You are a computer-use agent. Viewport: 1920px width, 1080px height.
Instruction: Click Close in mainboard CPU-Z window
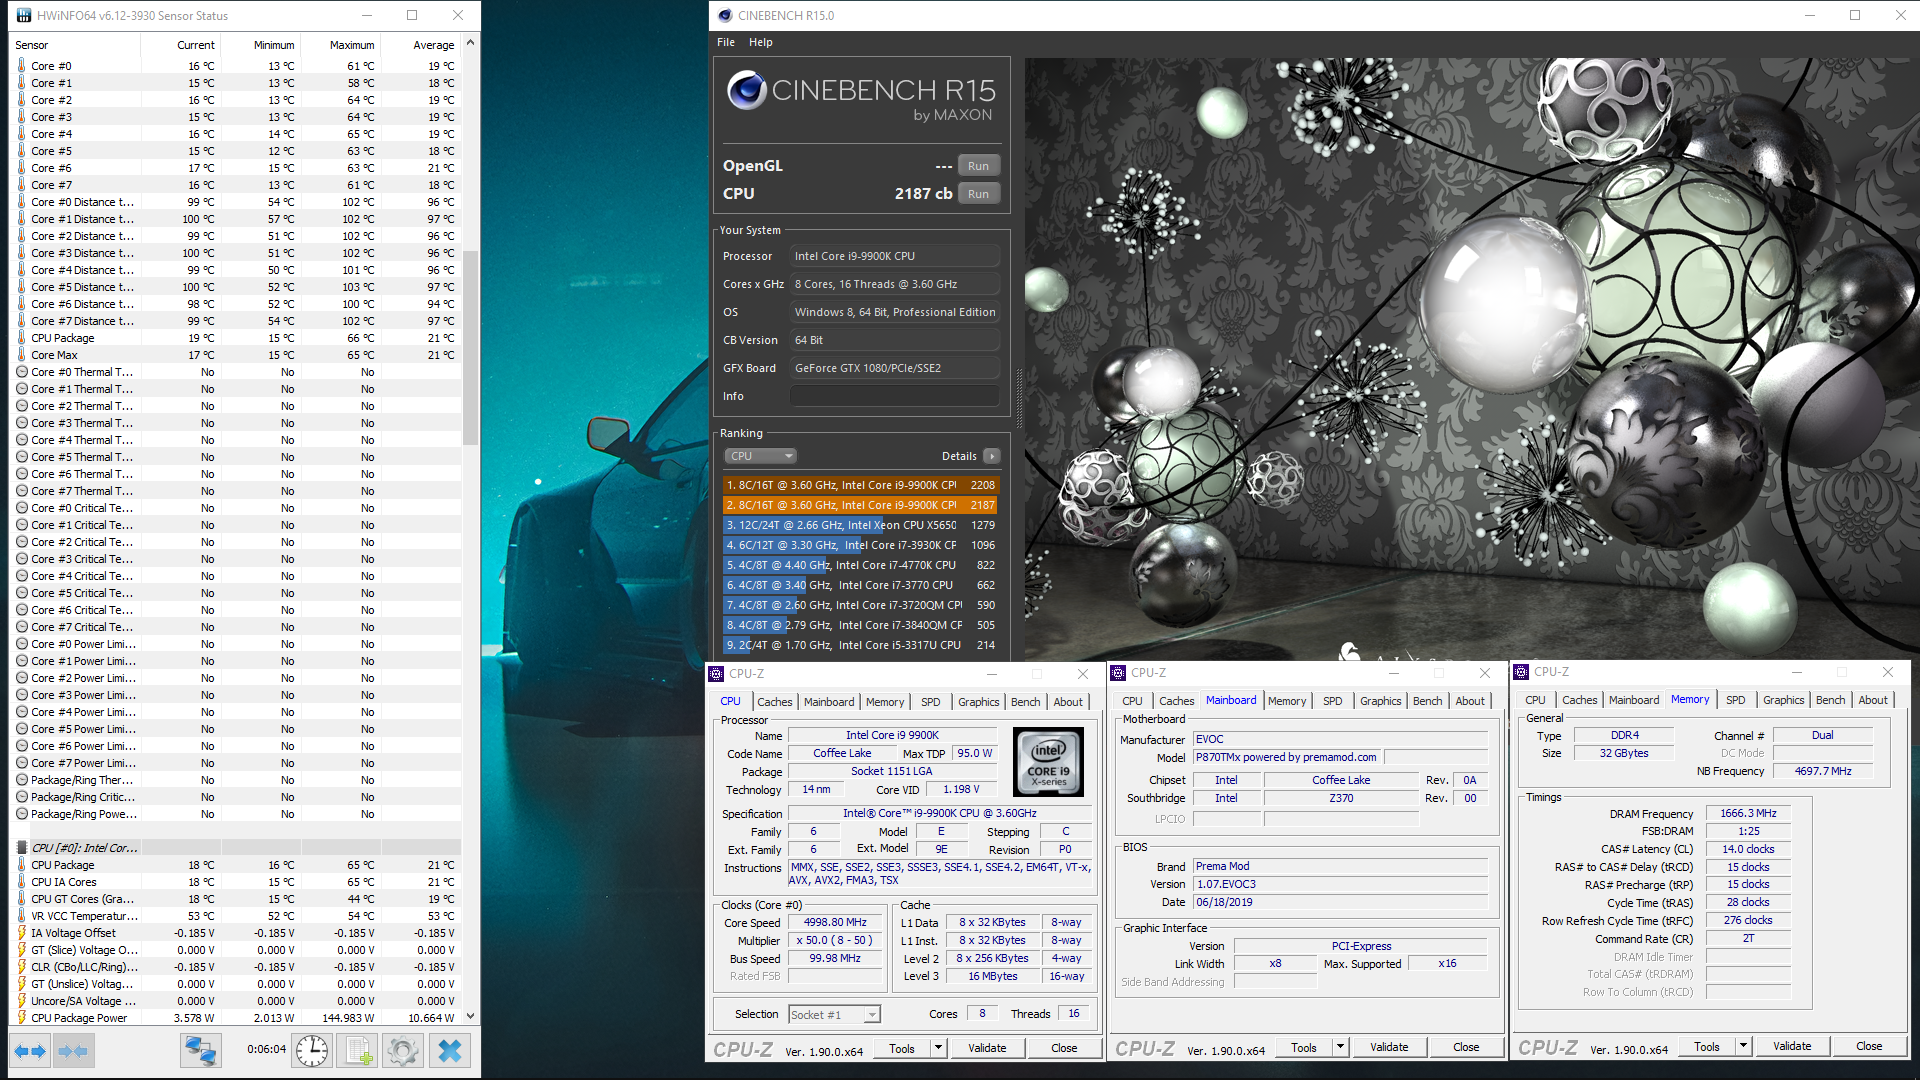(1466, 1047)
